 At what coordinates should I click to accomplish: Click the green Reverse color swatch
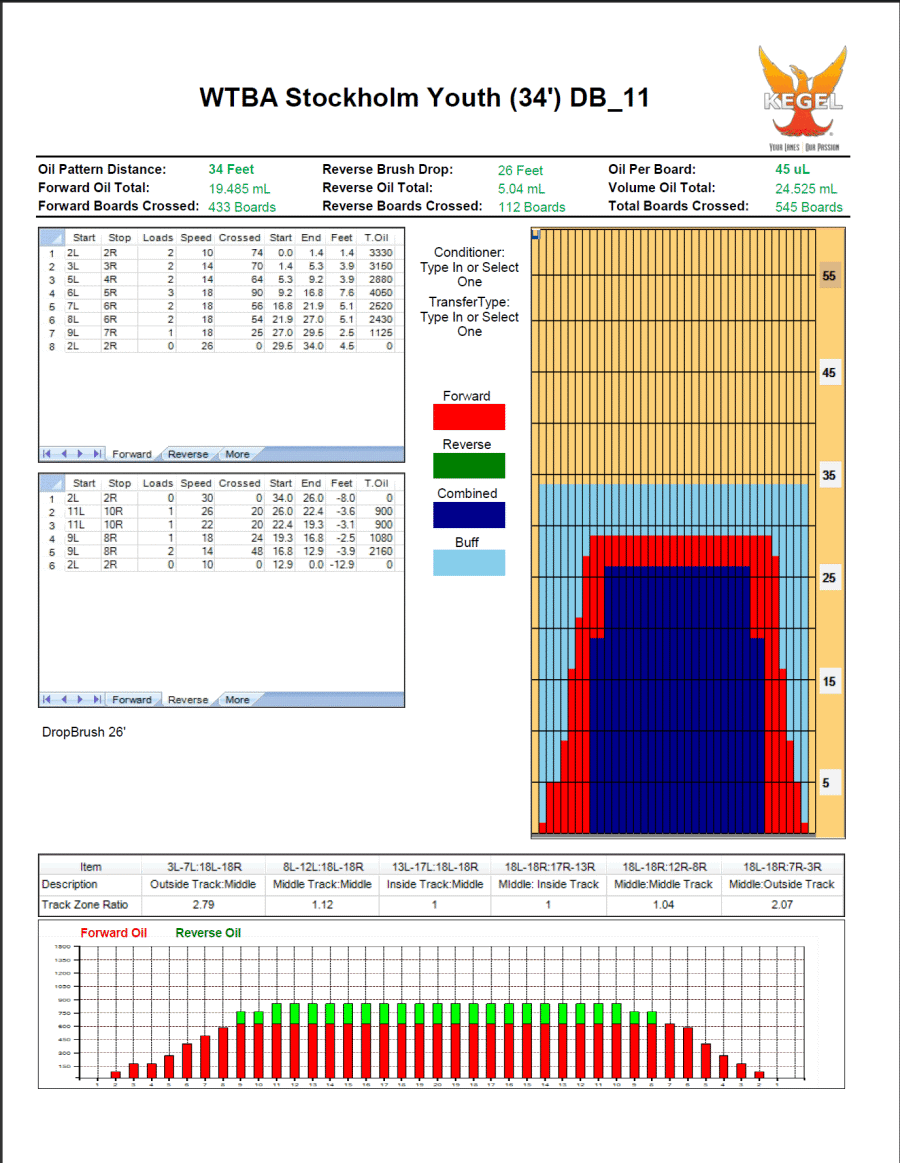[469, 466]
